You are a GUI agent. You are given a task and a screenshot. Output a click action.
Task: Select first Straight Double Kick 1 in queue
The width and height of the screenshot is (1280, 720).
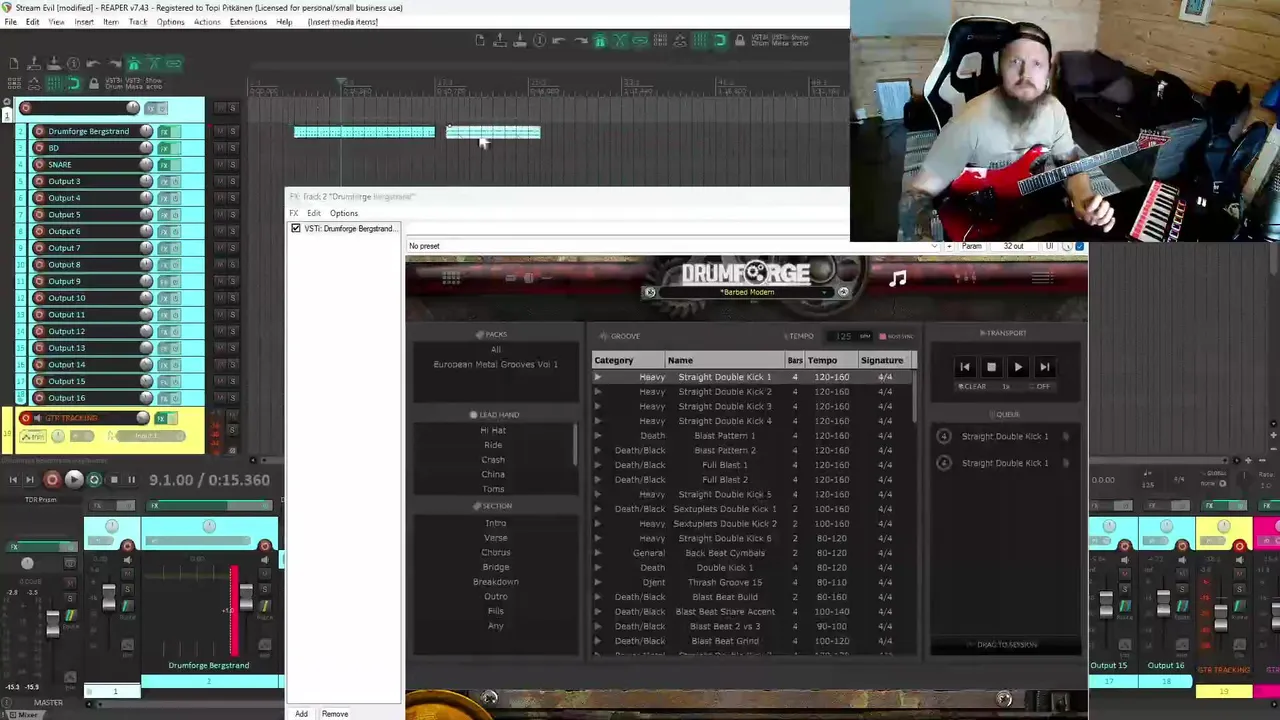[1005, 436]
